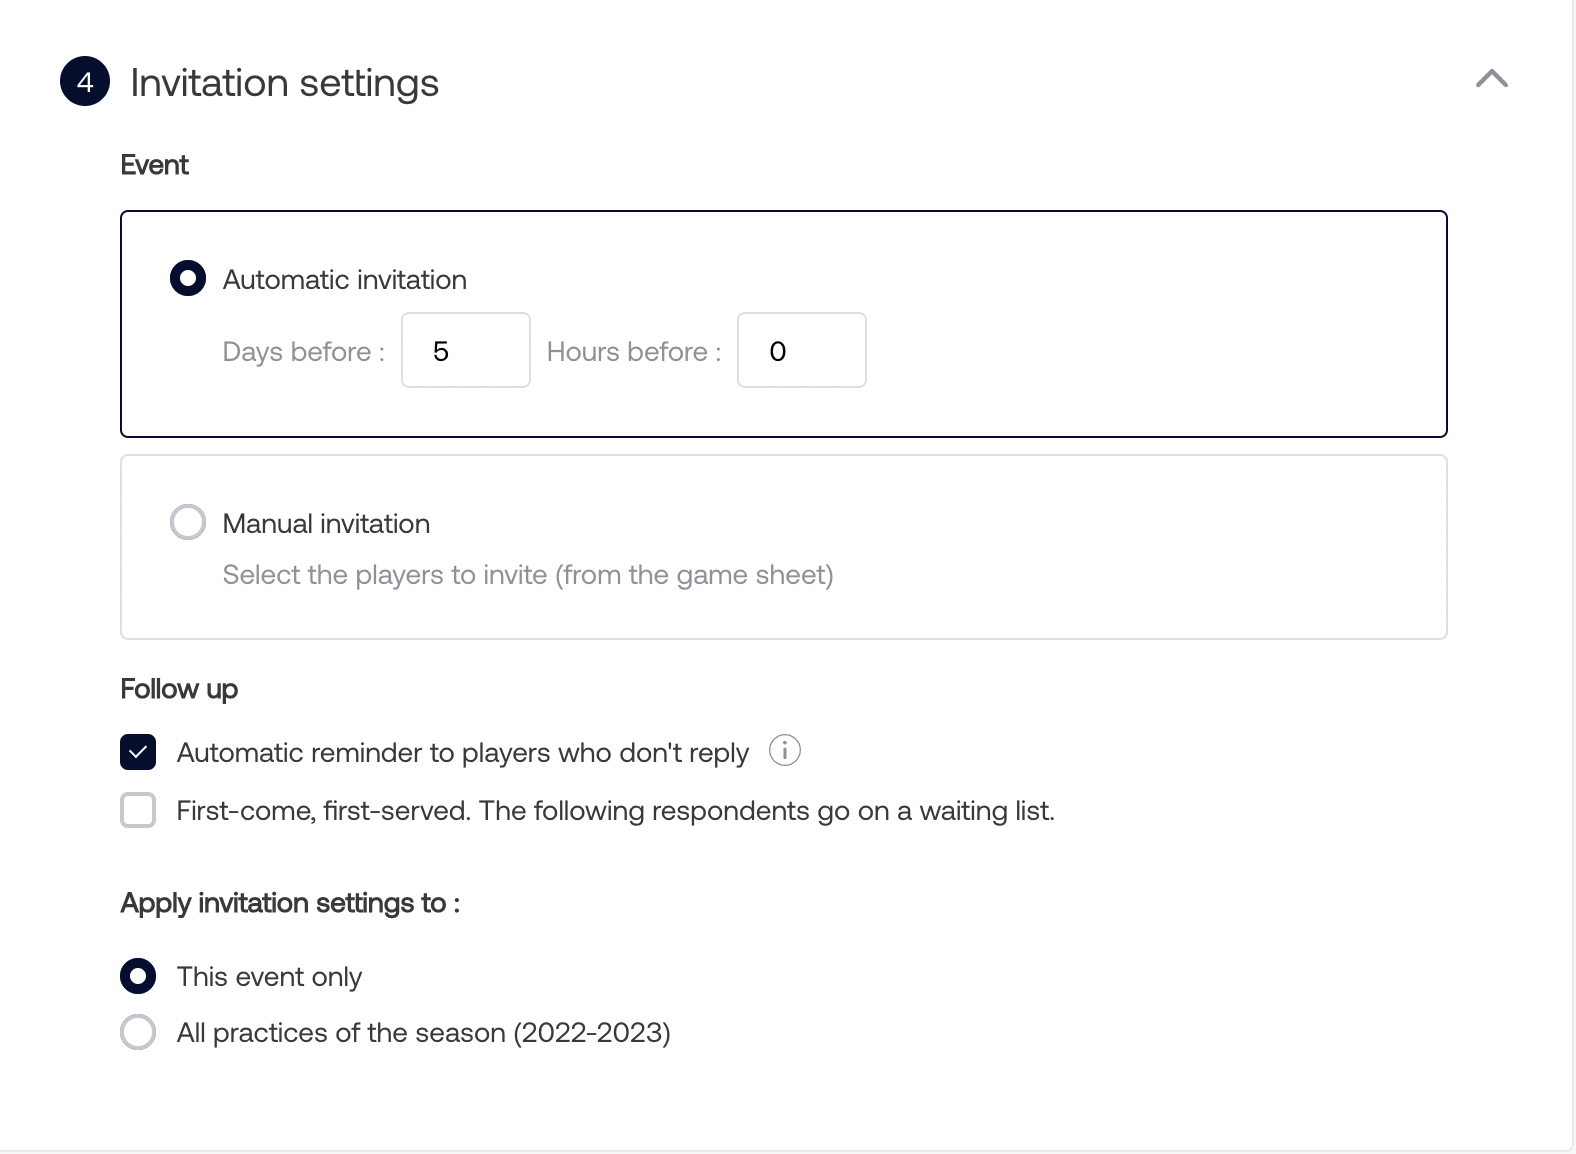Click the Days before input field
Image resolution: width=1576 pixels, height=1154 pixels.
coord(465,350)
